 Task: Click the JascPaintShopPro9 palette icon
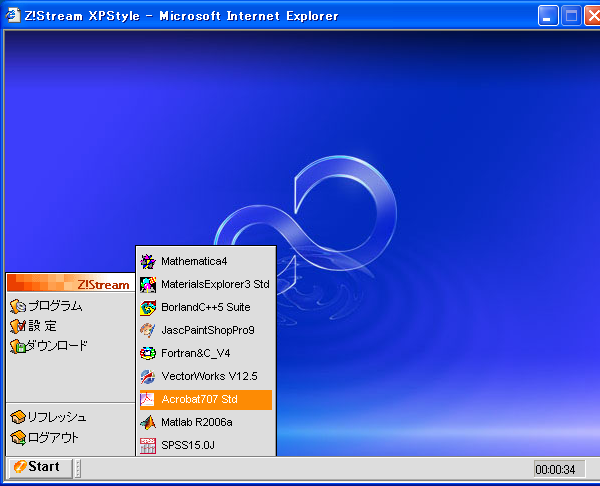(x=148, y=331)
